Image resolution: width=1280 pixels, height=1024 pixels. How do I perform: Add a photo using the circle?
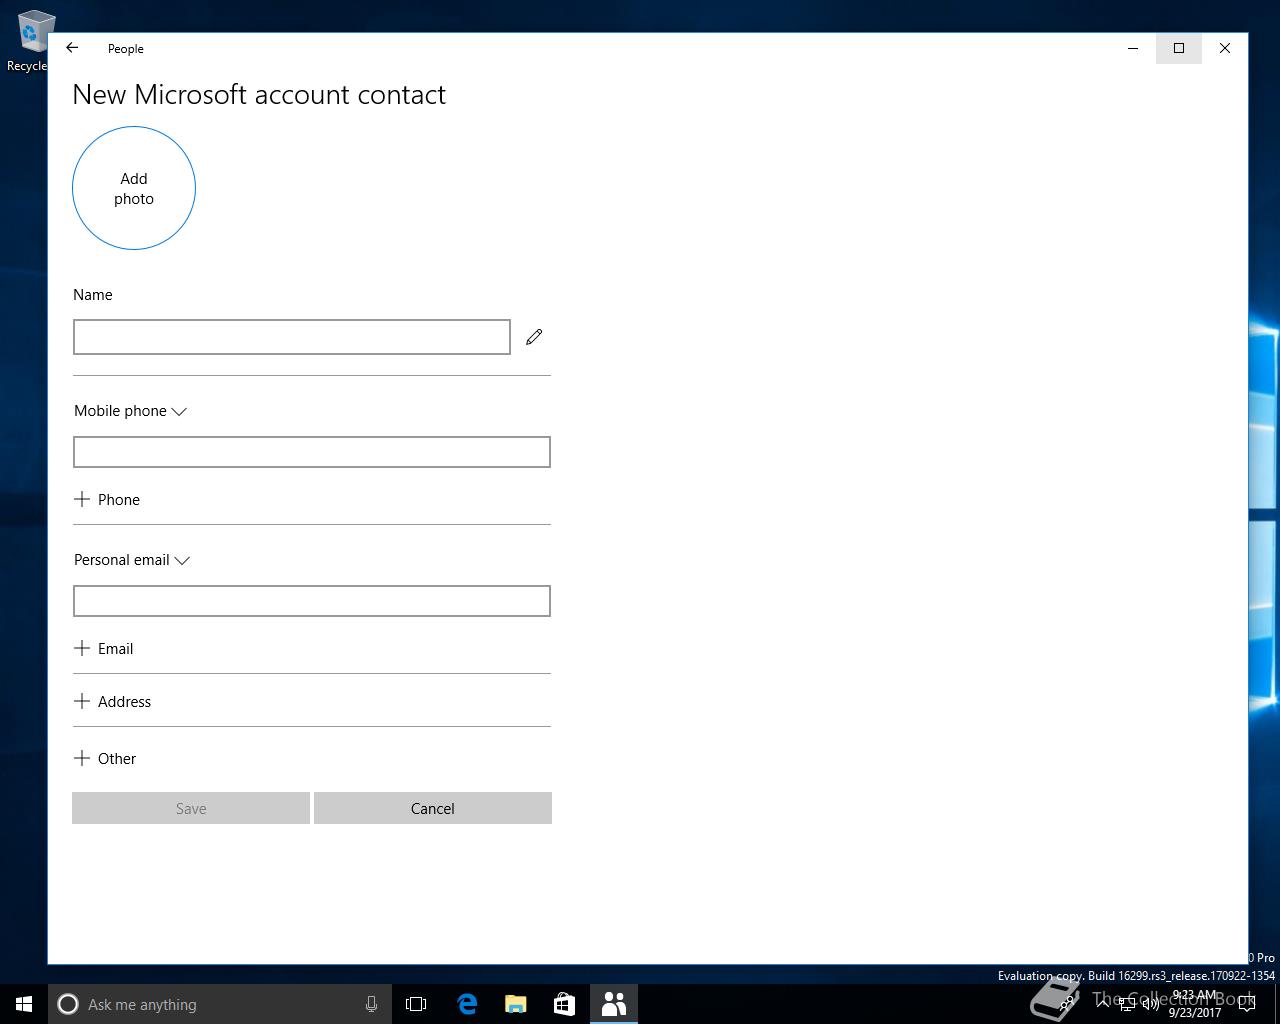pos(134,188)
